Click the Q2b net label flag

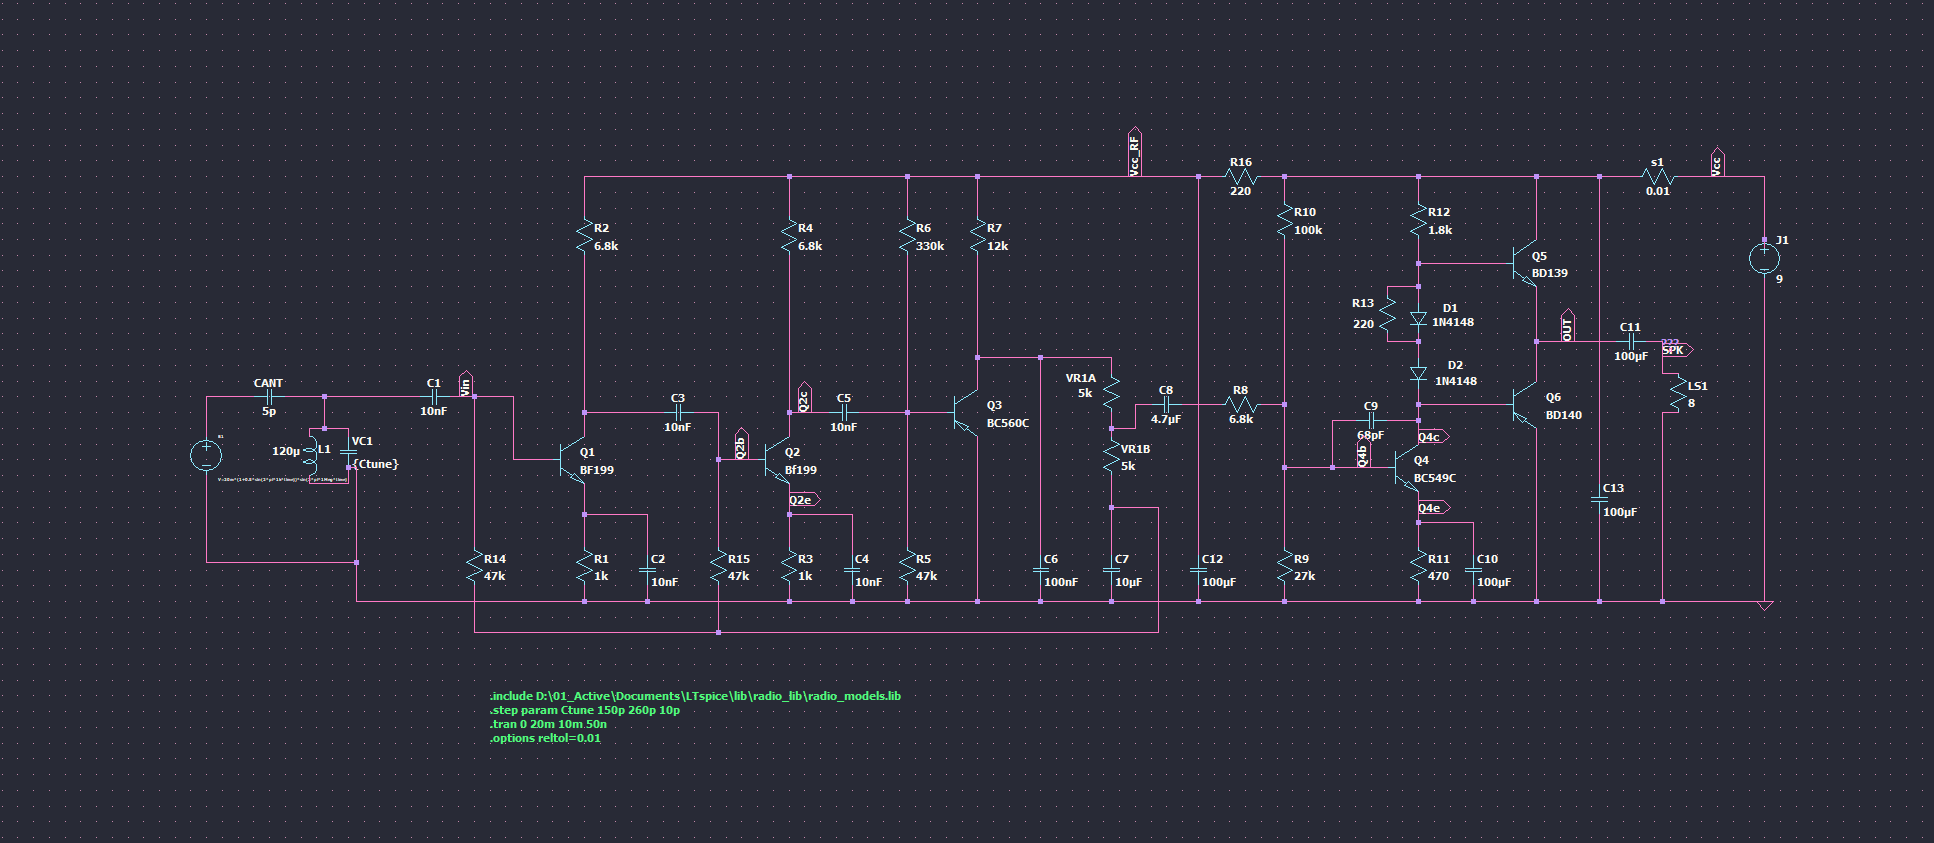(x=741, y=445)
